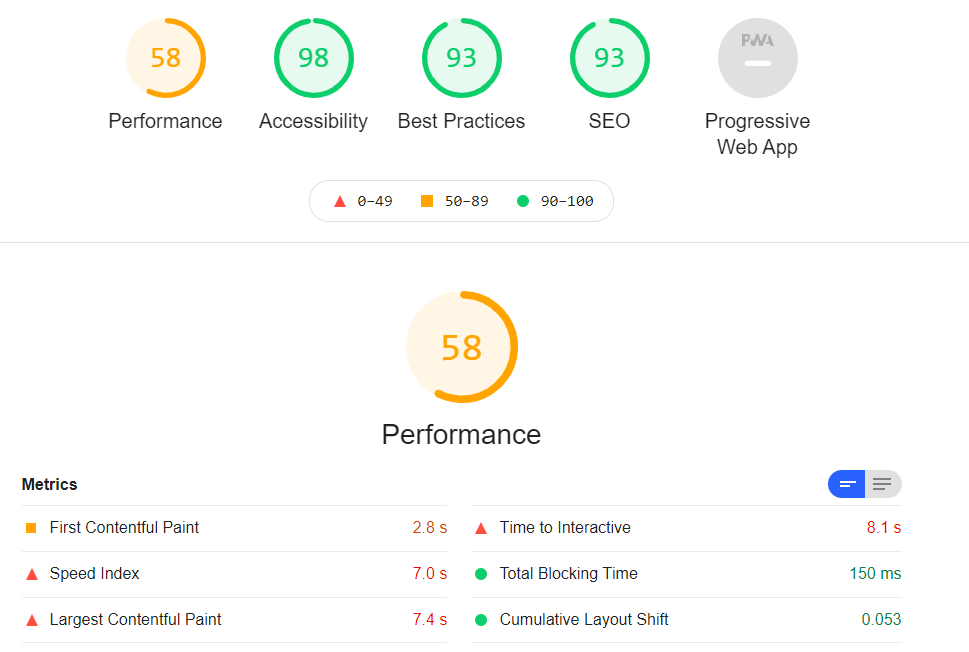
Task: Switch metrics to compact view toggle
Action: pos(847,484)
